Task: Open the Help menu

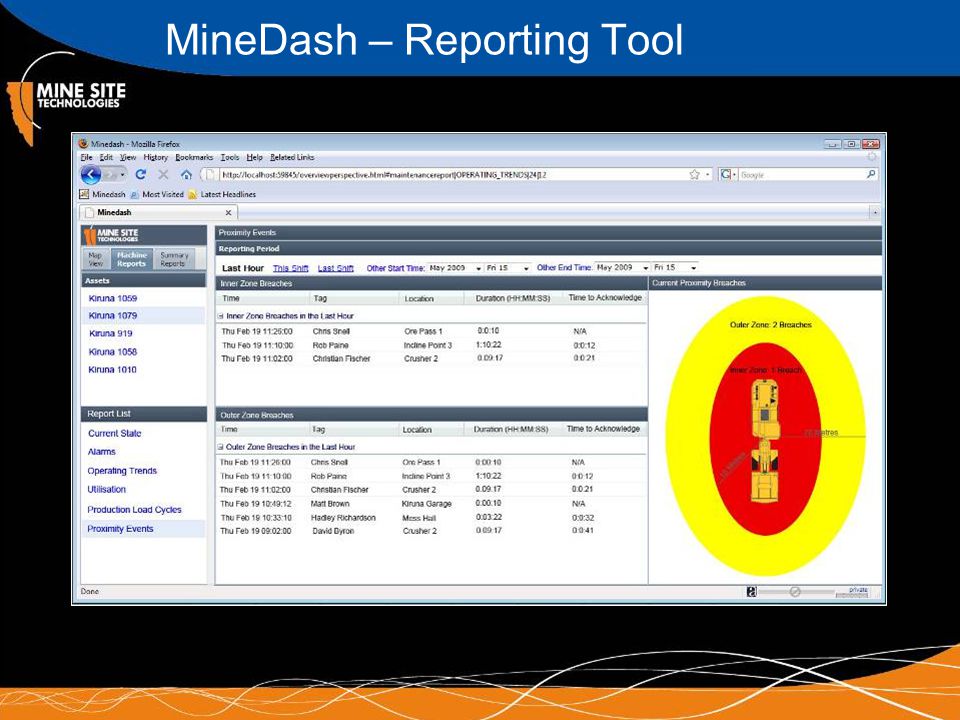Action: coord(254,157)
